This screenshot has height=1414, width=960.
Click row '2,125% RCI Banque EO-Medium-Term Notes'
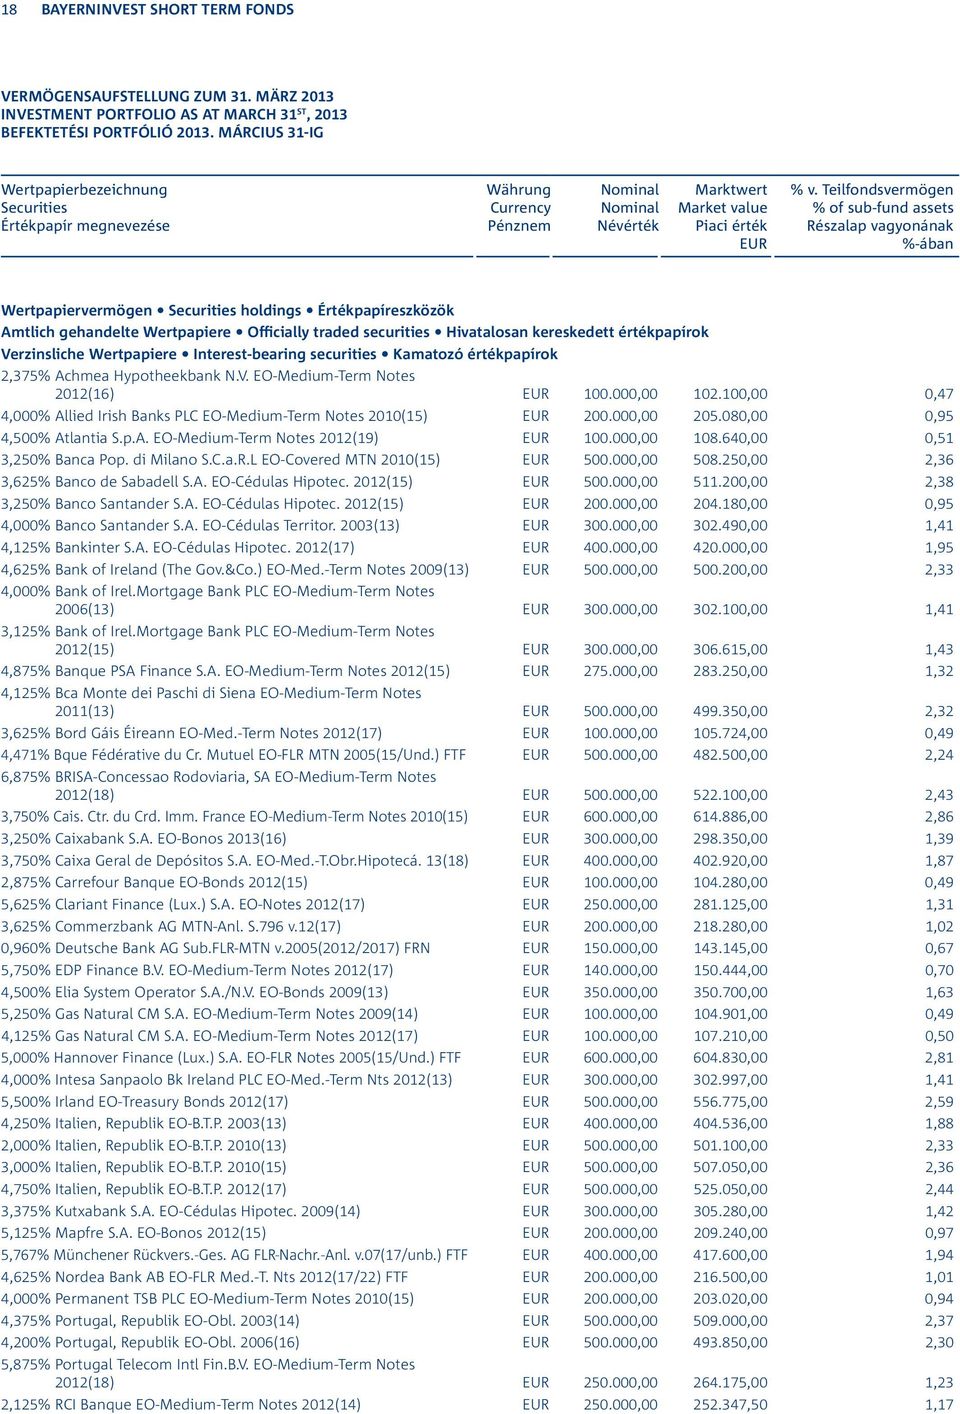[x=477, y=1404]
